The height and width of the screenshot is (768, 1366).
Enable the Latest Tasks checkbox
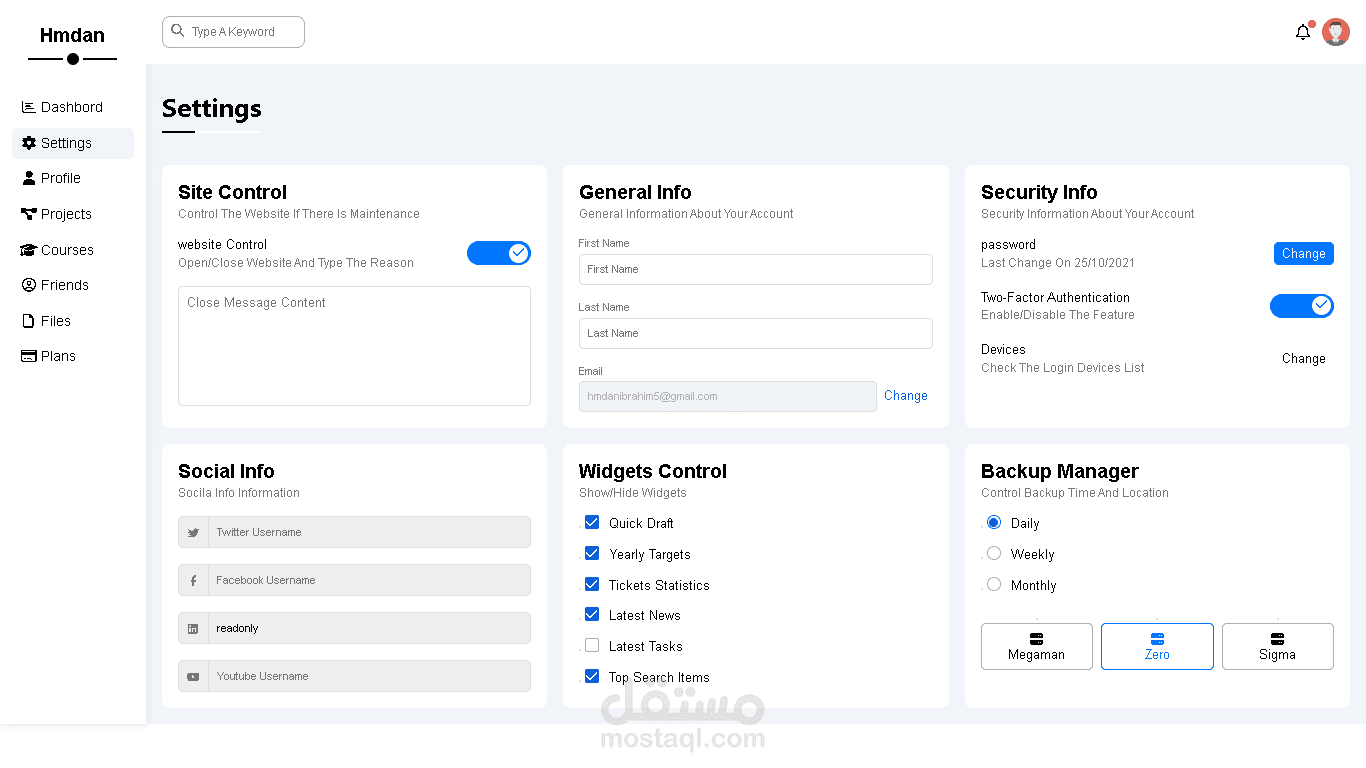pyautogui.click(x=592, y=645)
